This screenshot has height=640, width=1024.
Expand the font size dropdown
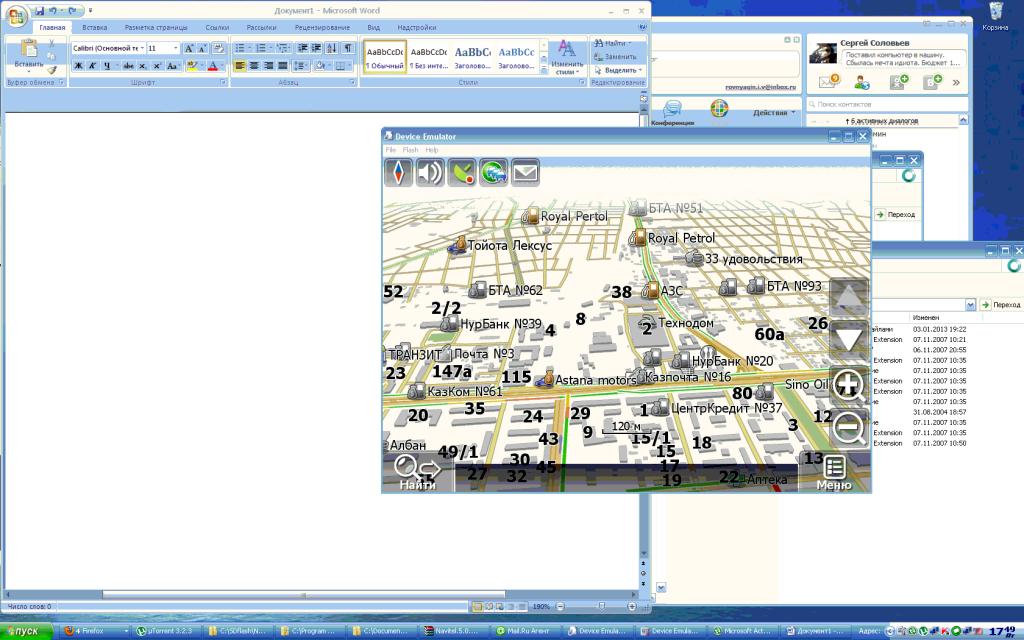click(x=176, y=48)
